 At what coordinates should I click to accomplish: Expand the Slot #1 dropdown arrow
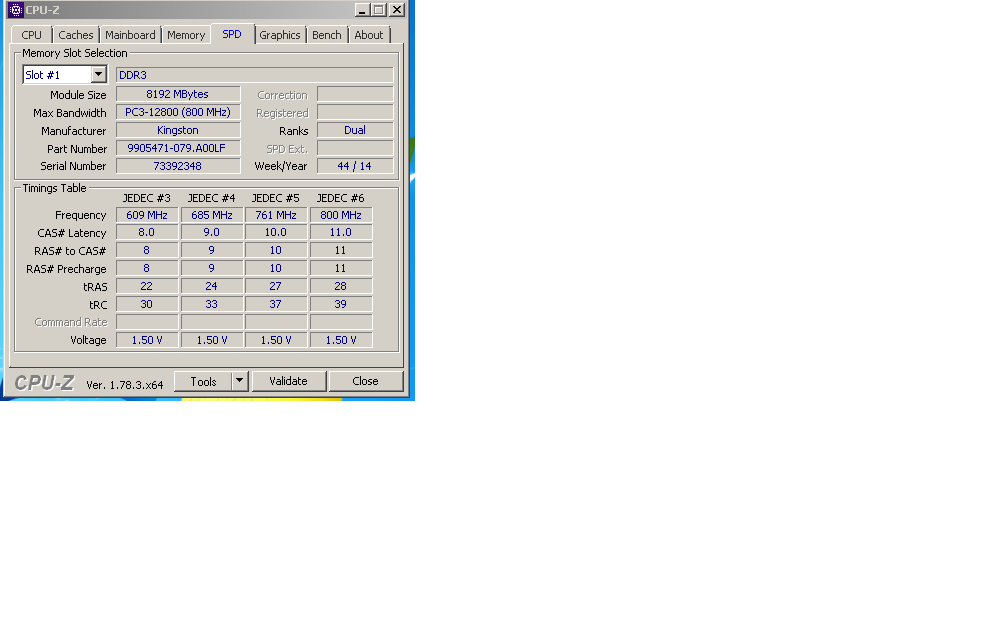pyautogui.click(x=98, y=75)
